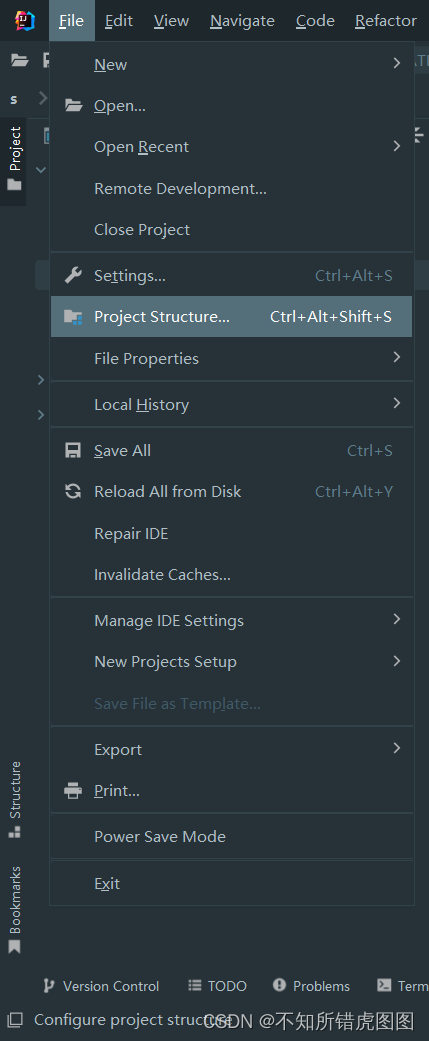Click the IntelliJ IDEA logo icon

coord(25,21)
